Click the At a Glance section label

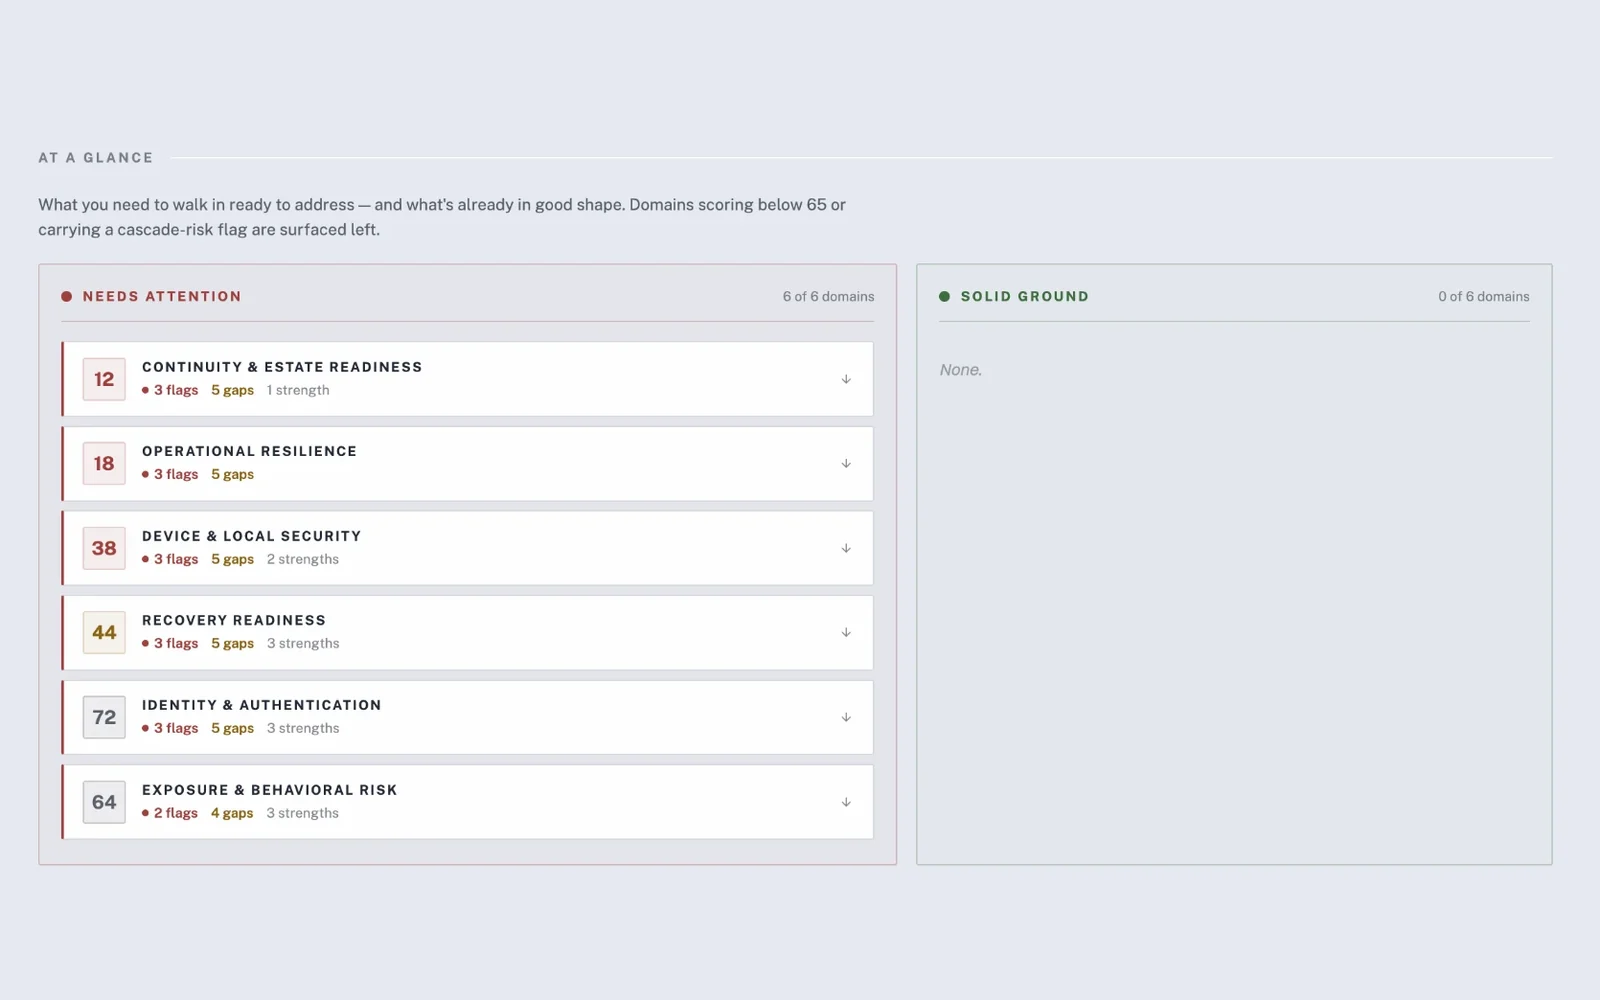(96, 158)
